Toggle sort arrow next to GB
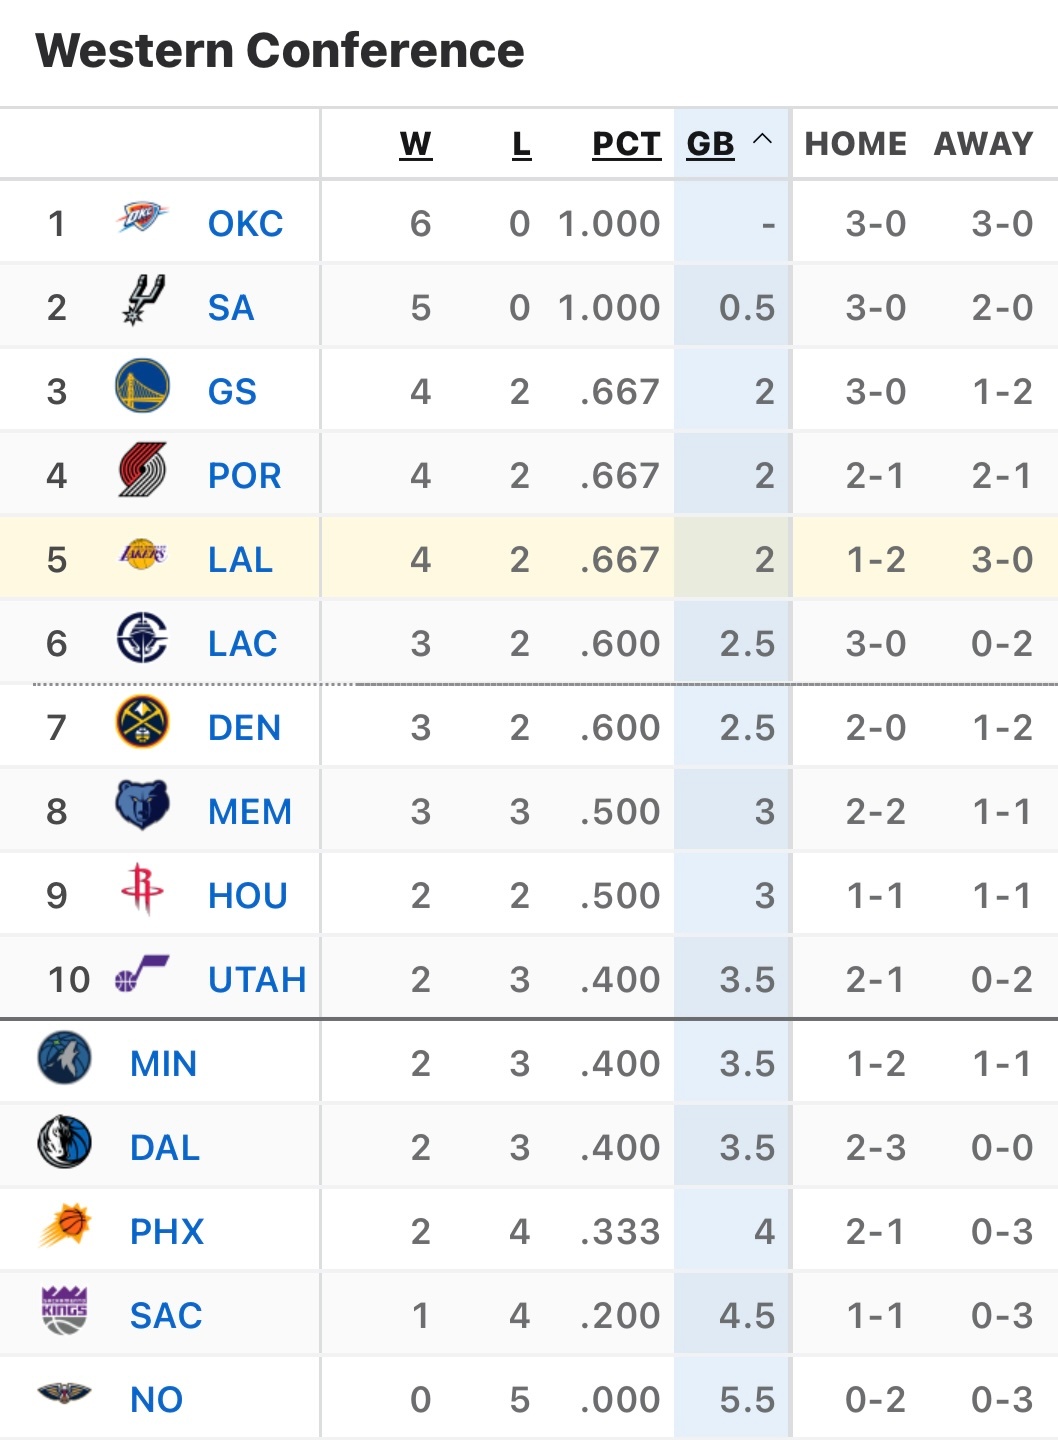Screen dimensions: 1058x1446 (x=762, y=140)
